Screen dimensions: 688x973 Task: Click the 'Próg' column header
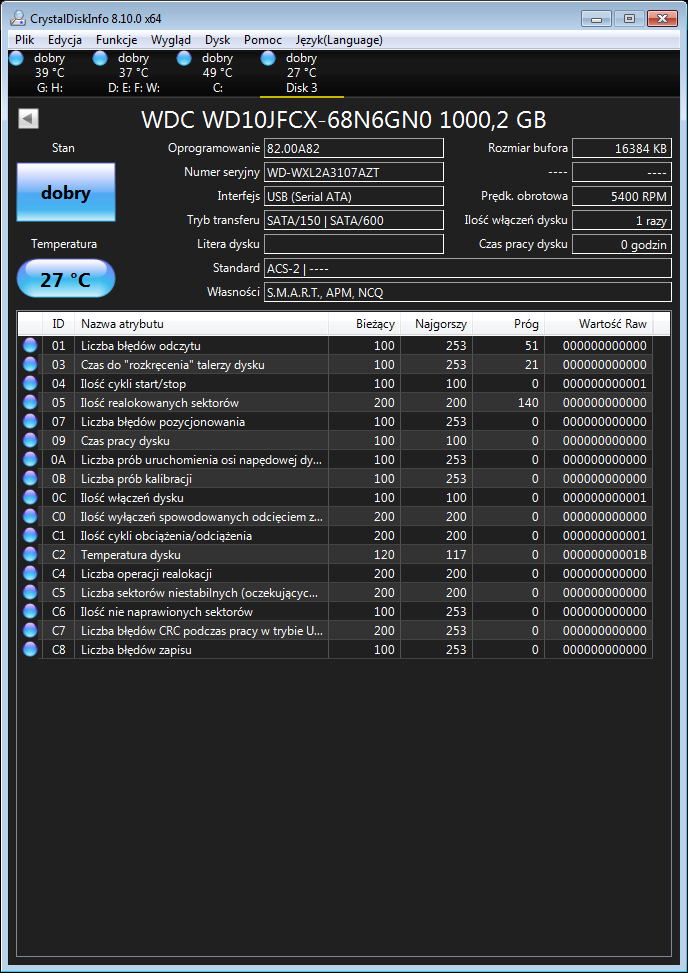point(509,324)
